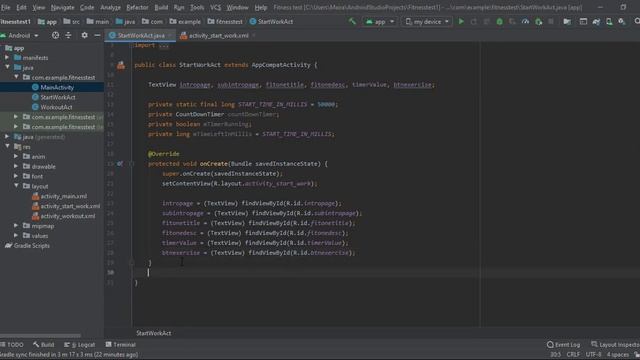Viewport: 640px width, 360px height.
Task: Open the profiler via the gauge icon
Action: tap(525, 21)
